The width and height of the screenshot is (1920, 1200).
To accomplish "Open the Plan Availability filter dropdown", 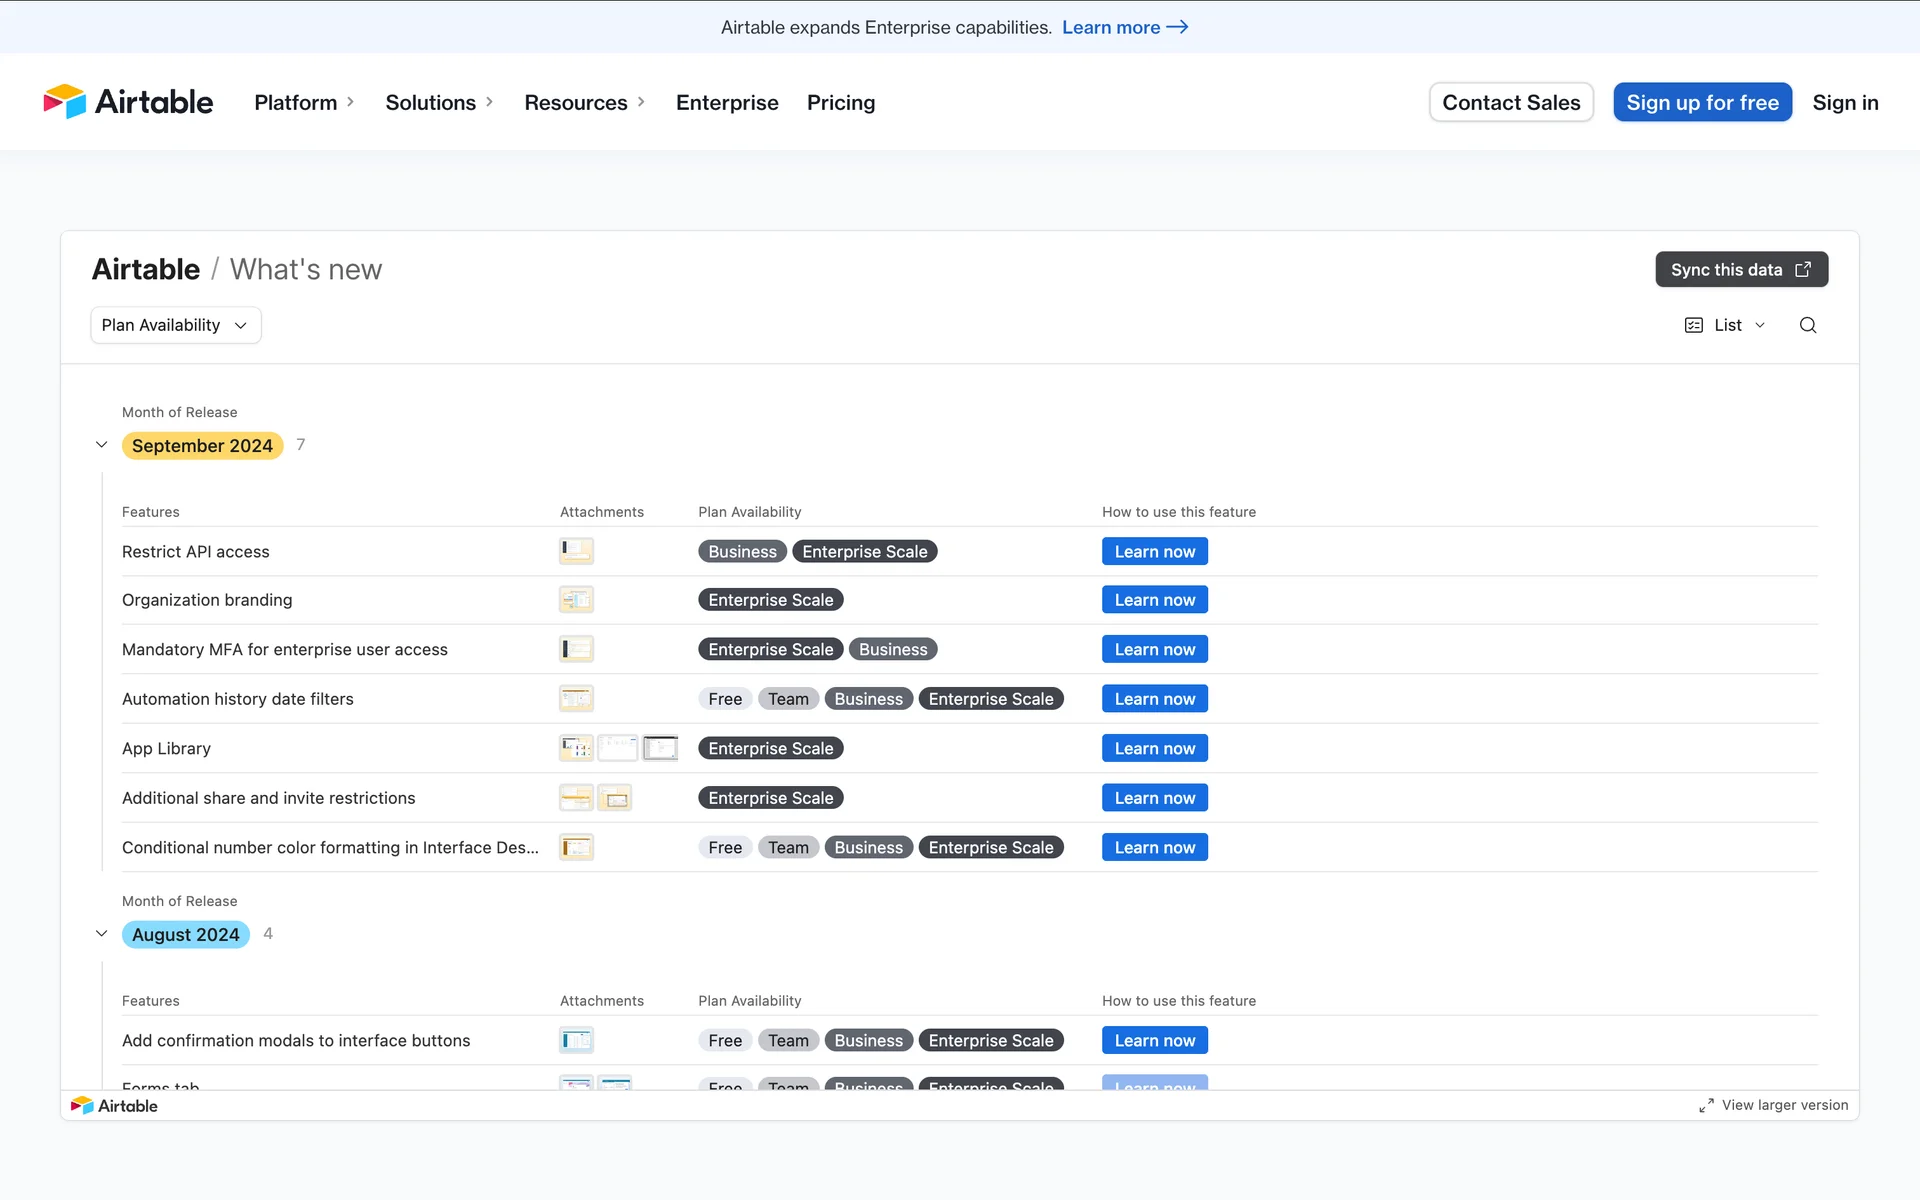I will (x=175, y=325).
